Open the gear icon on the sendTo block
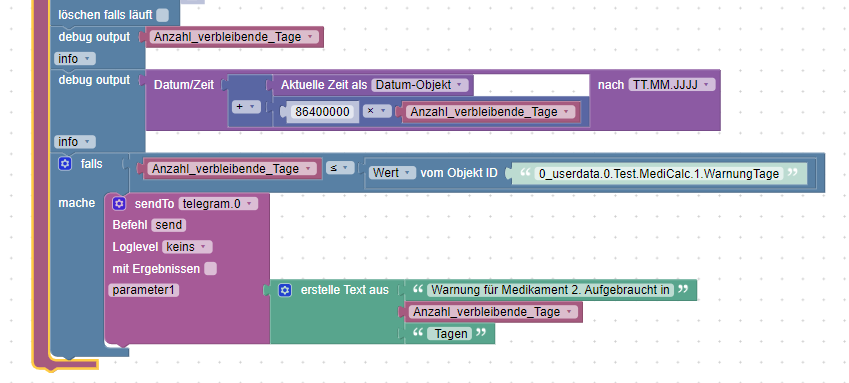 pos(119,204)
